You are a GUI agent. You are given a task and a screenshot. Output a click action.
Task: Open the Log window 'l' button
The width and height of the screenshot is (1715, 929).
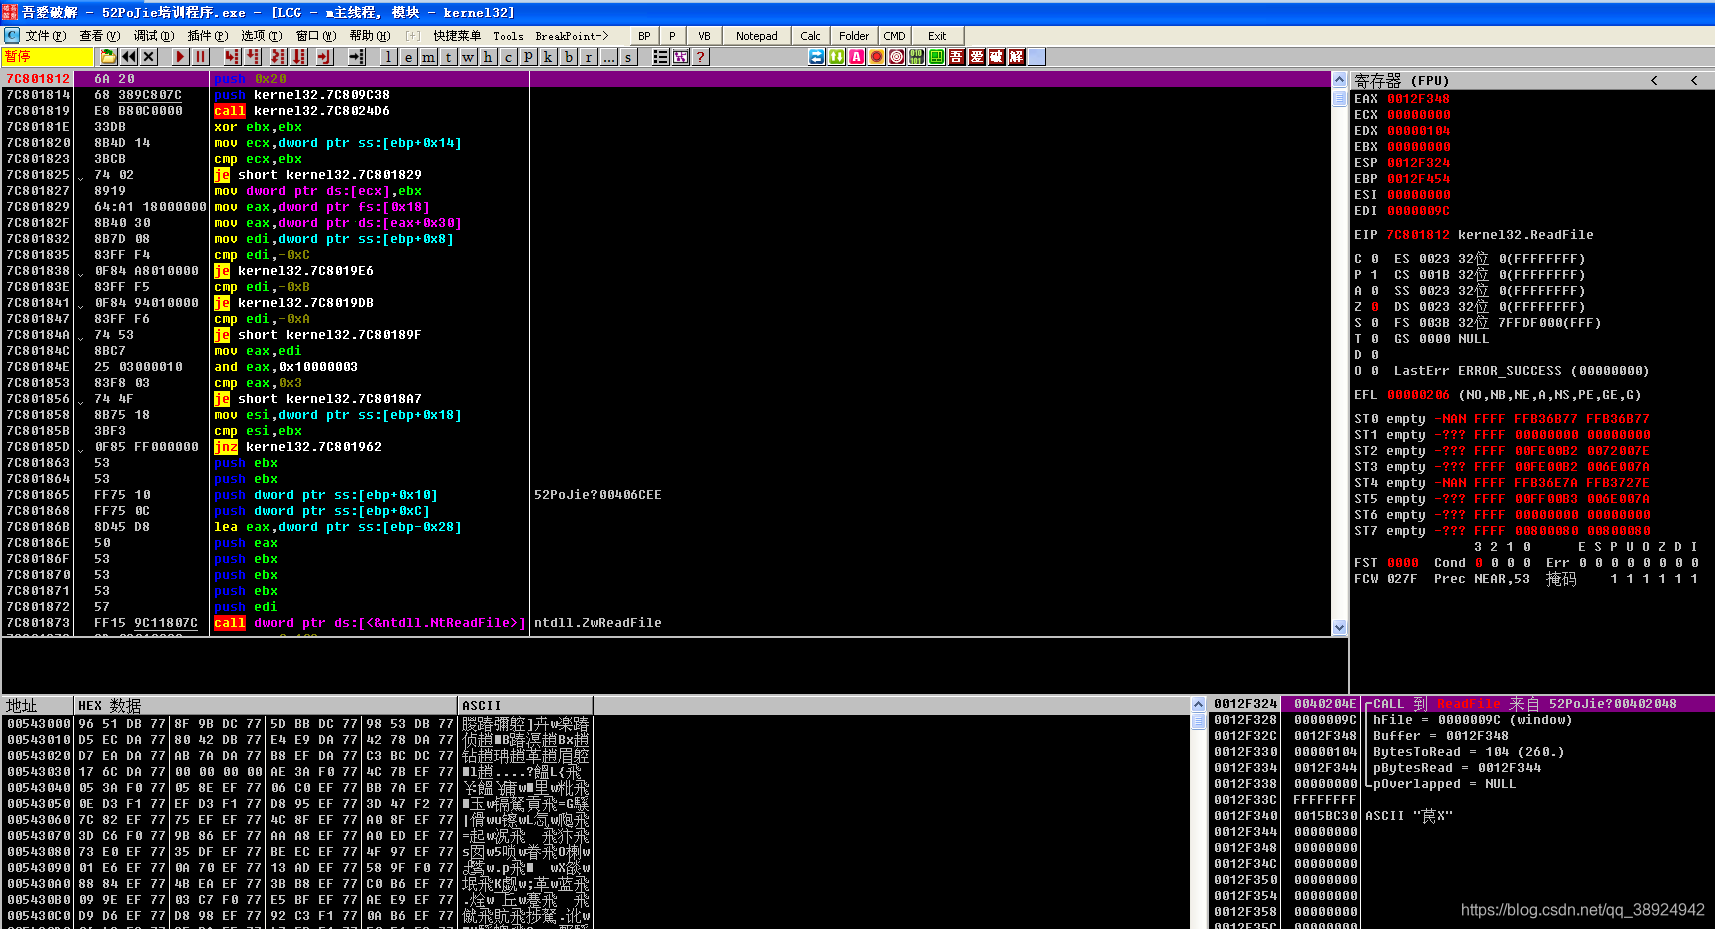tap(388, 57)
